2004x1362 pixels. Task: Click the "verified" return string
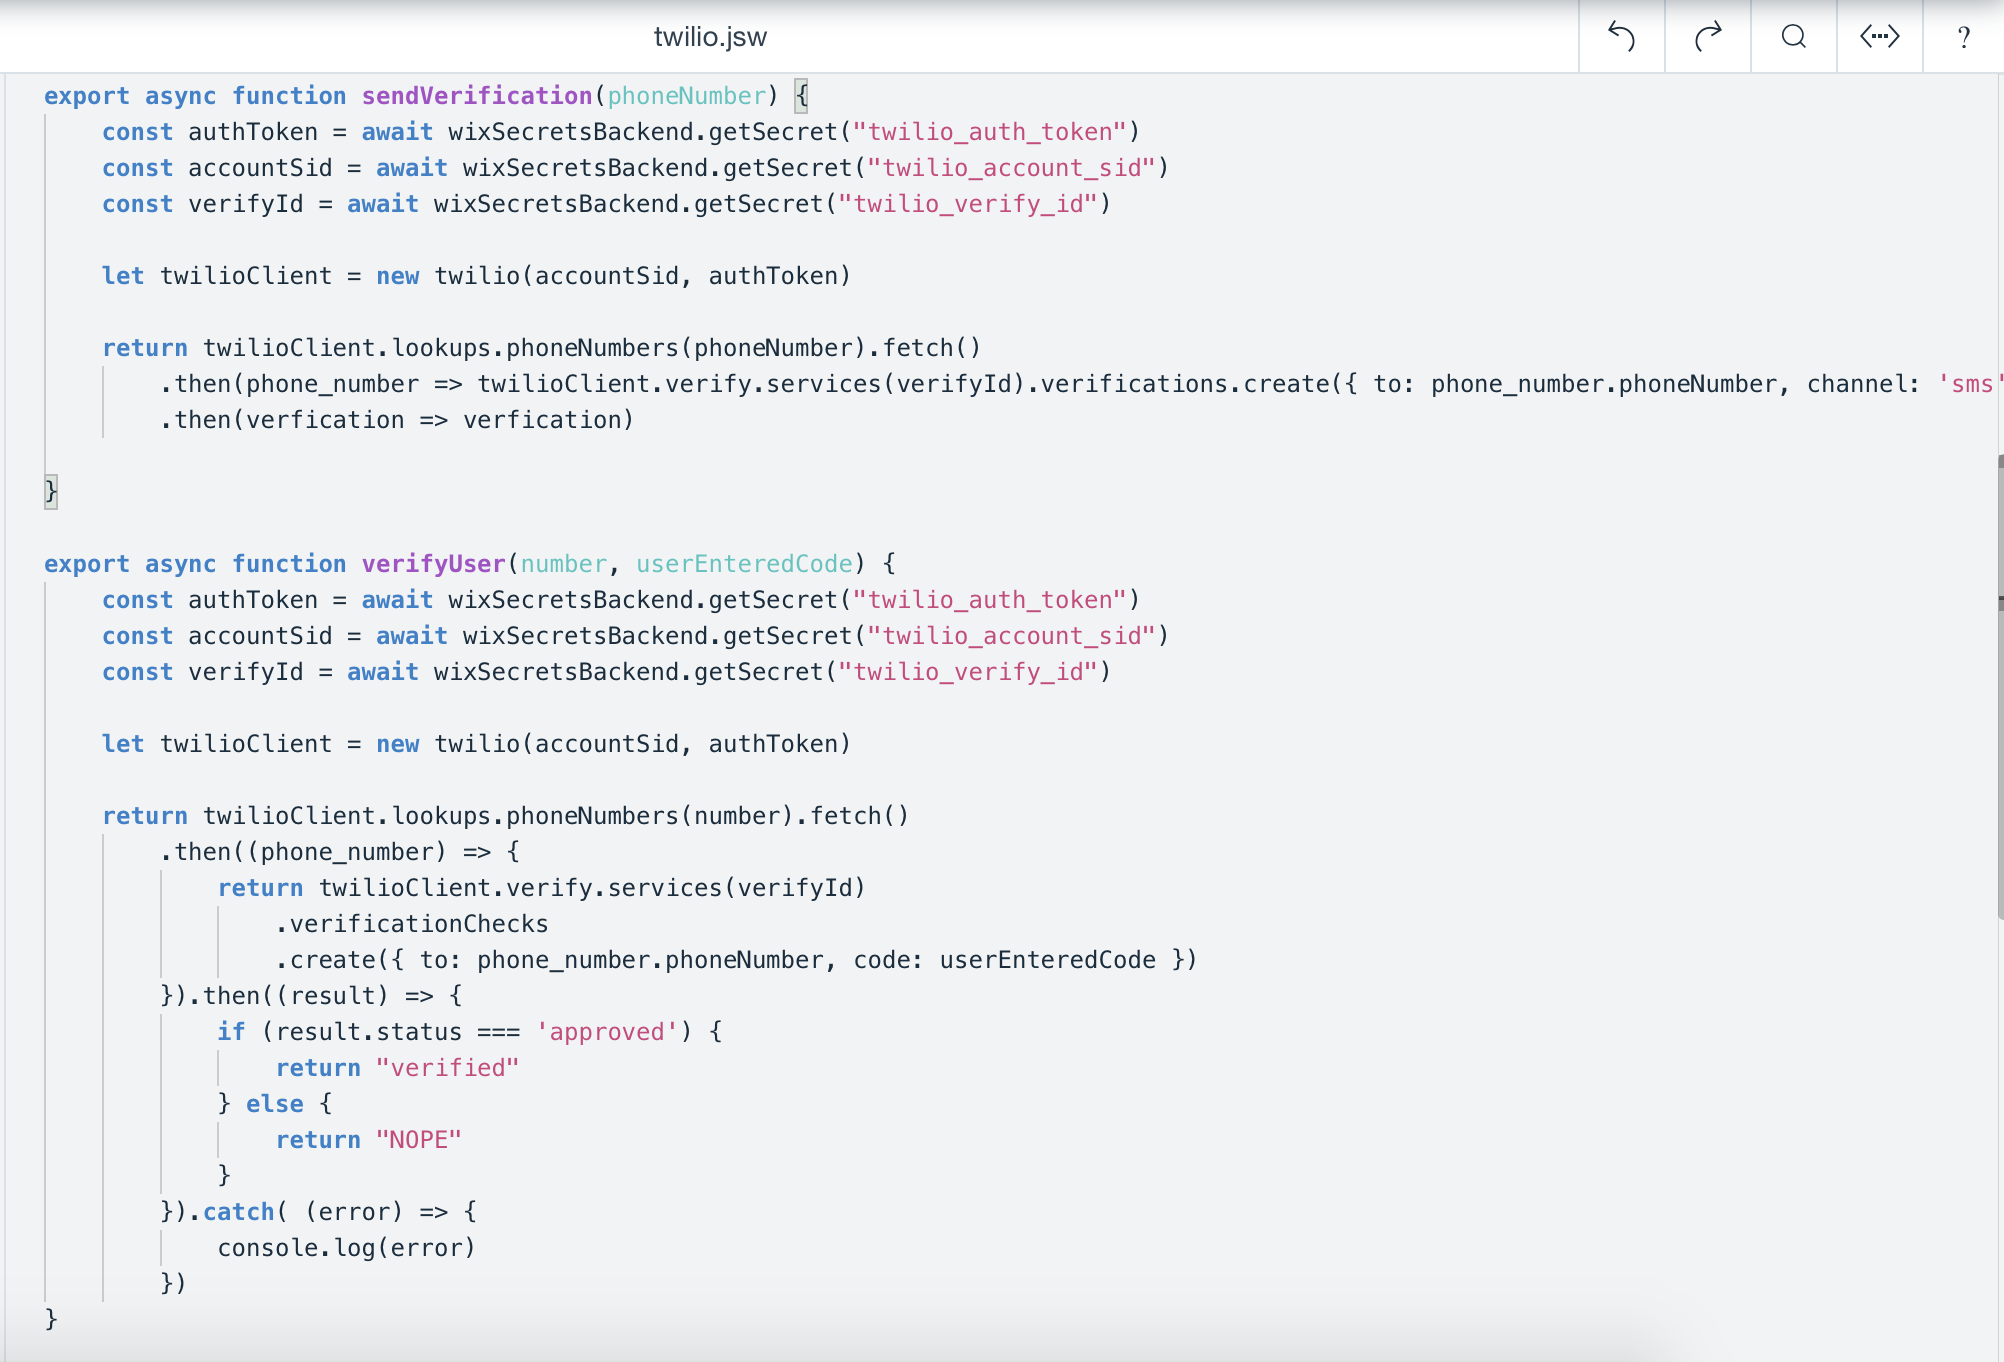[447, 1068]
